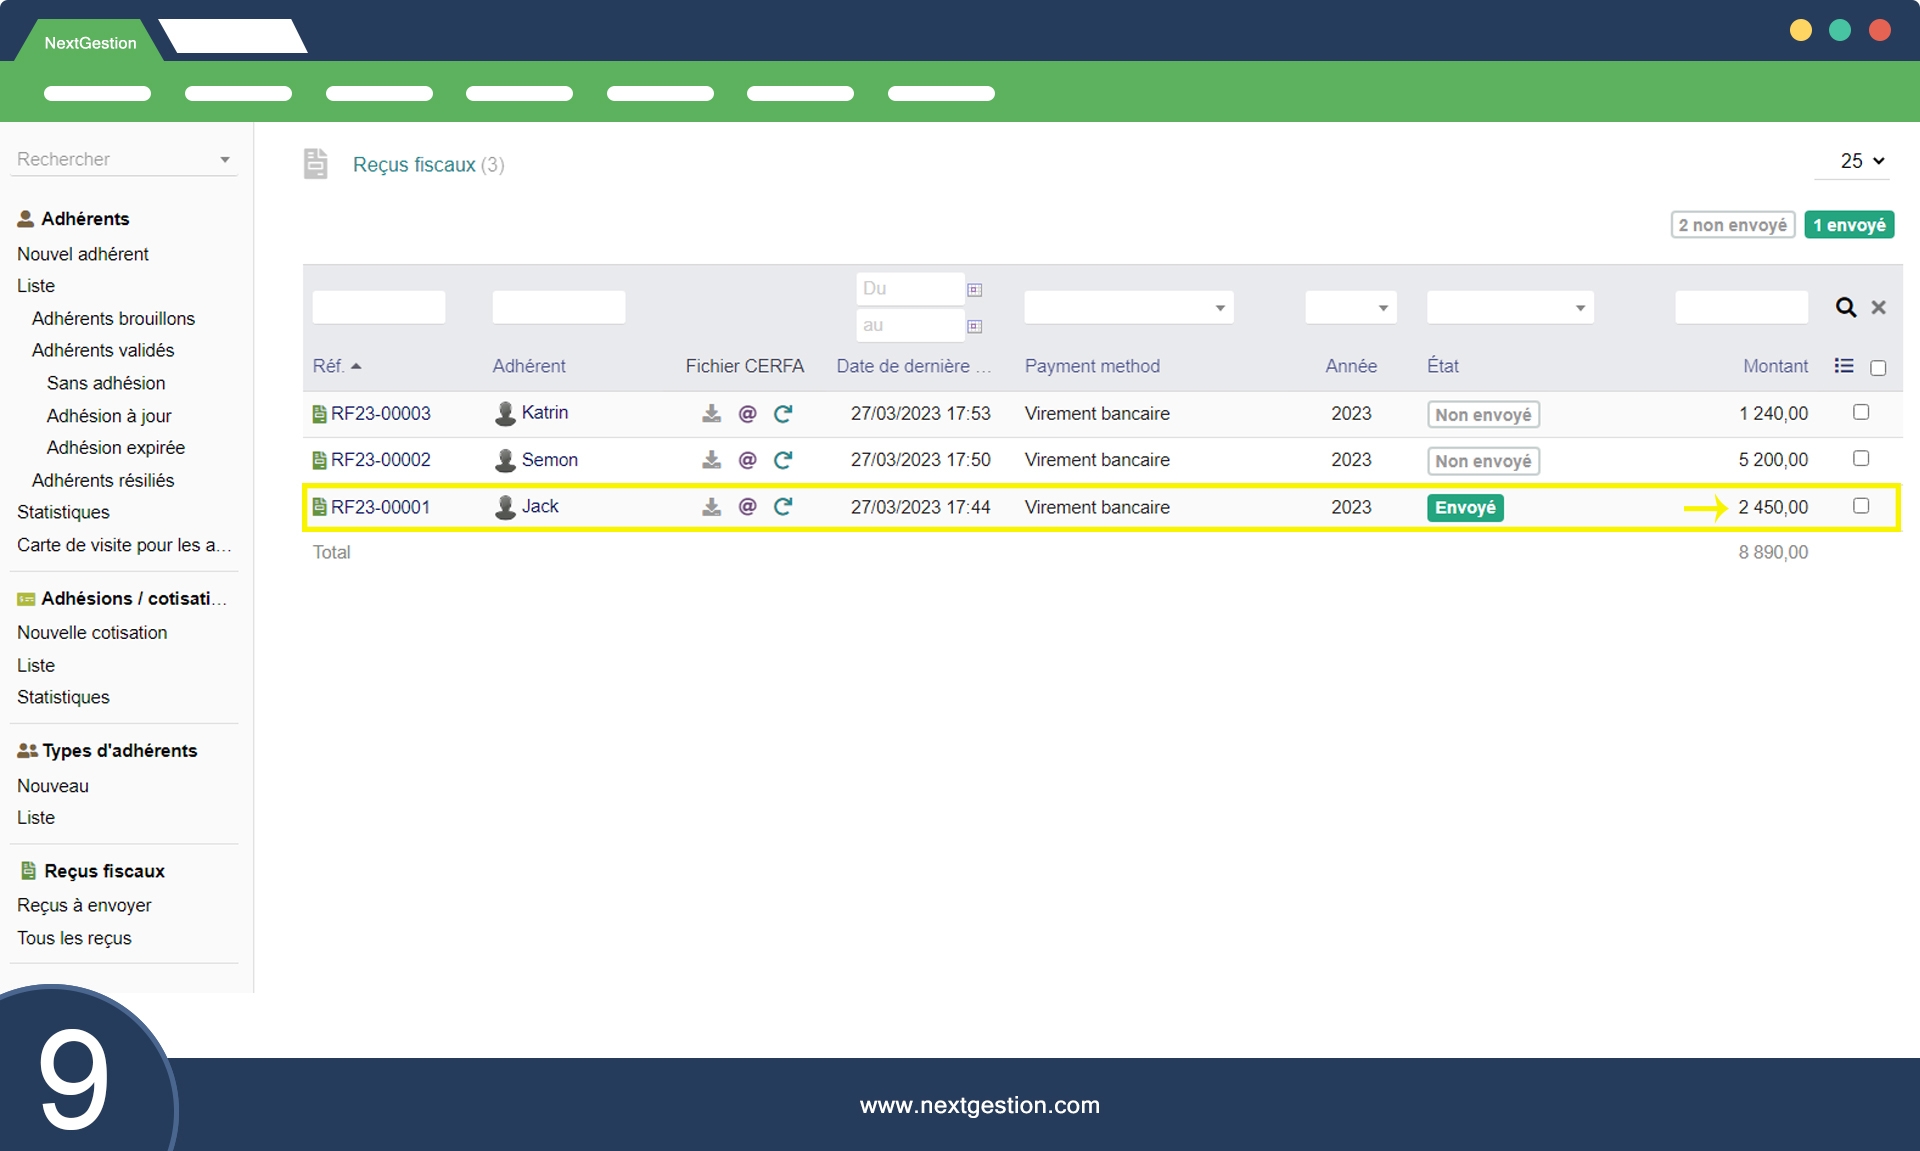Open receipt link RF23-00002

pyautogui.click(x=380, y=460)
